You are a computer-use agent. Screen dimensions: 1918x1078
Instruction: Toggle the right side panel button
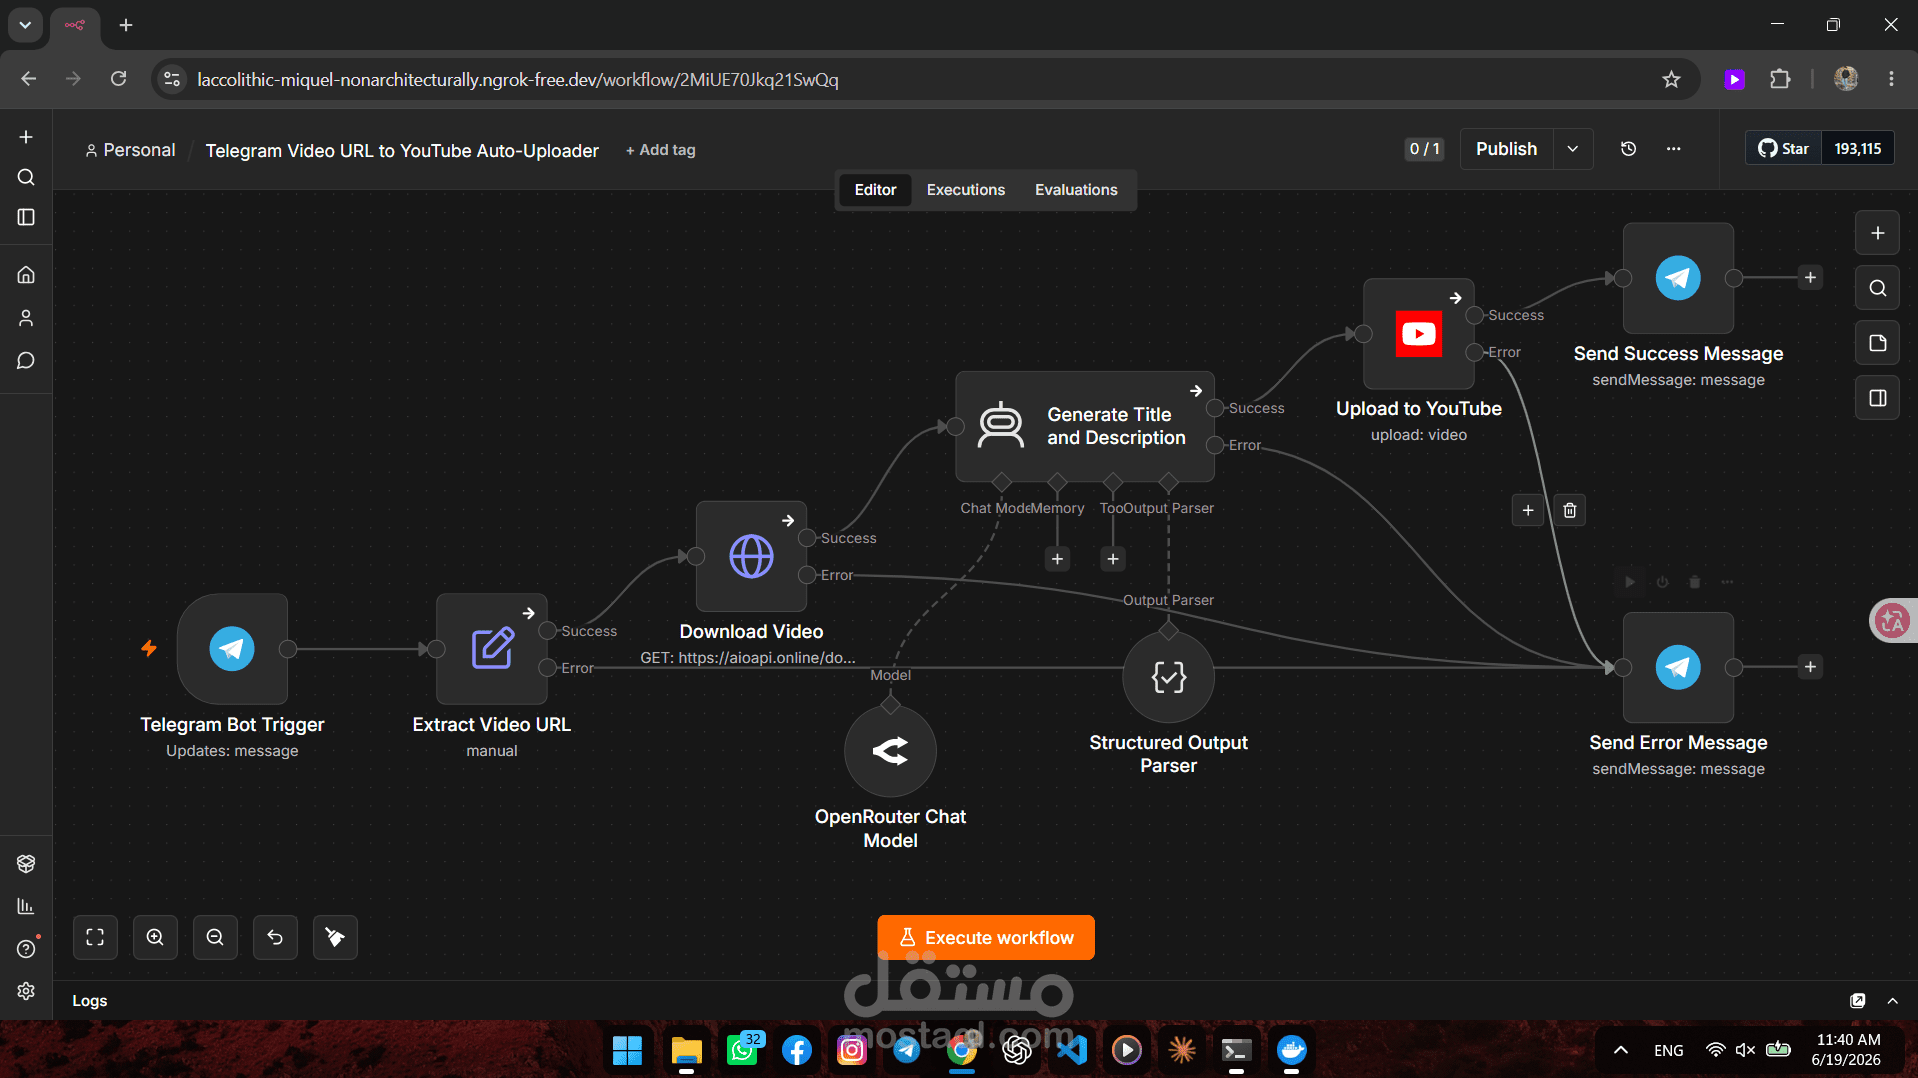1878,398
